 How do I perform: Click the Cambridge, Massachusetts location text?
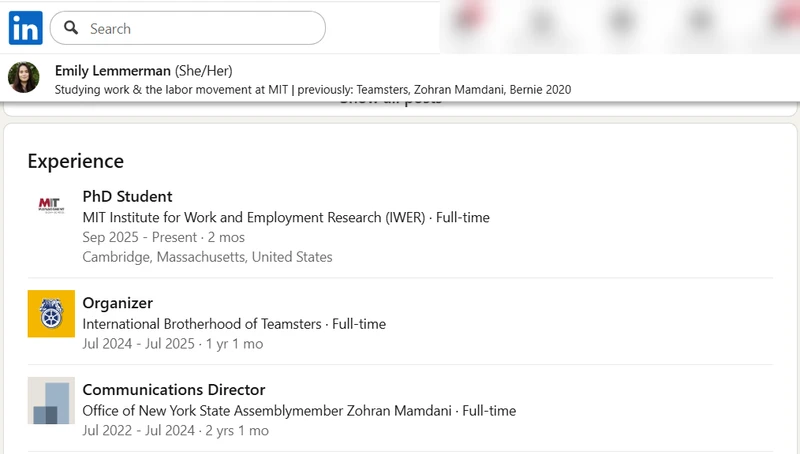(207, 257)
